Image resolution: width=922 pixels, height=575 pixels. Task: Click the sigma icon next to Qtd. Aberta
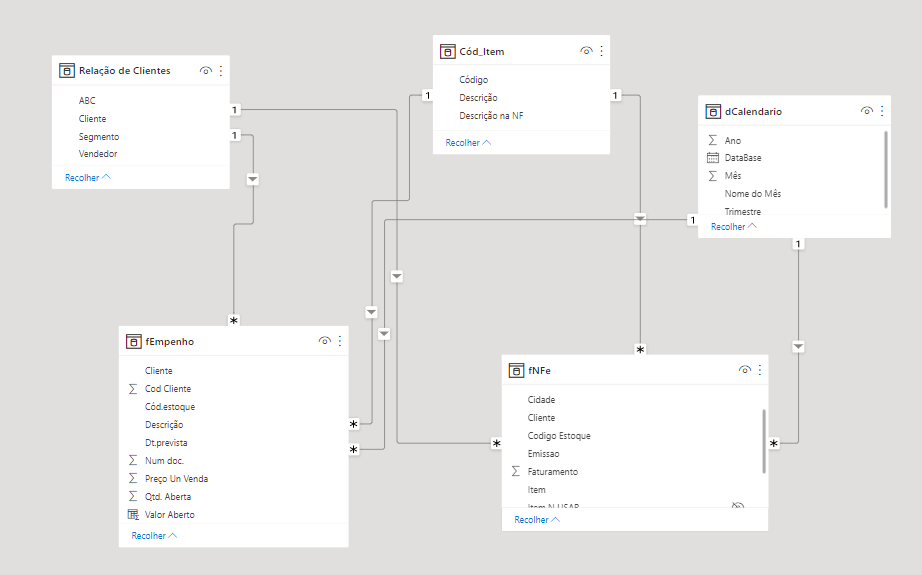(133, 496)
